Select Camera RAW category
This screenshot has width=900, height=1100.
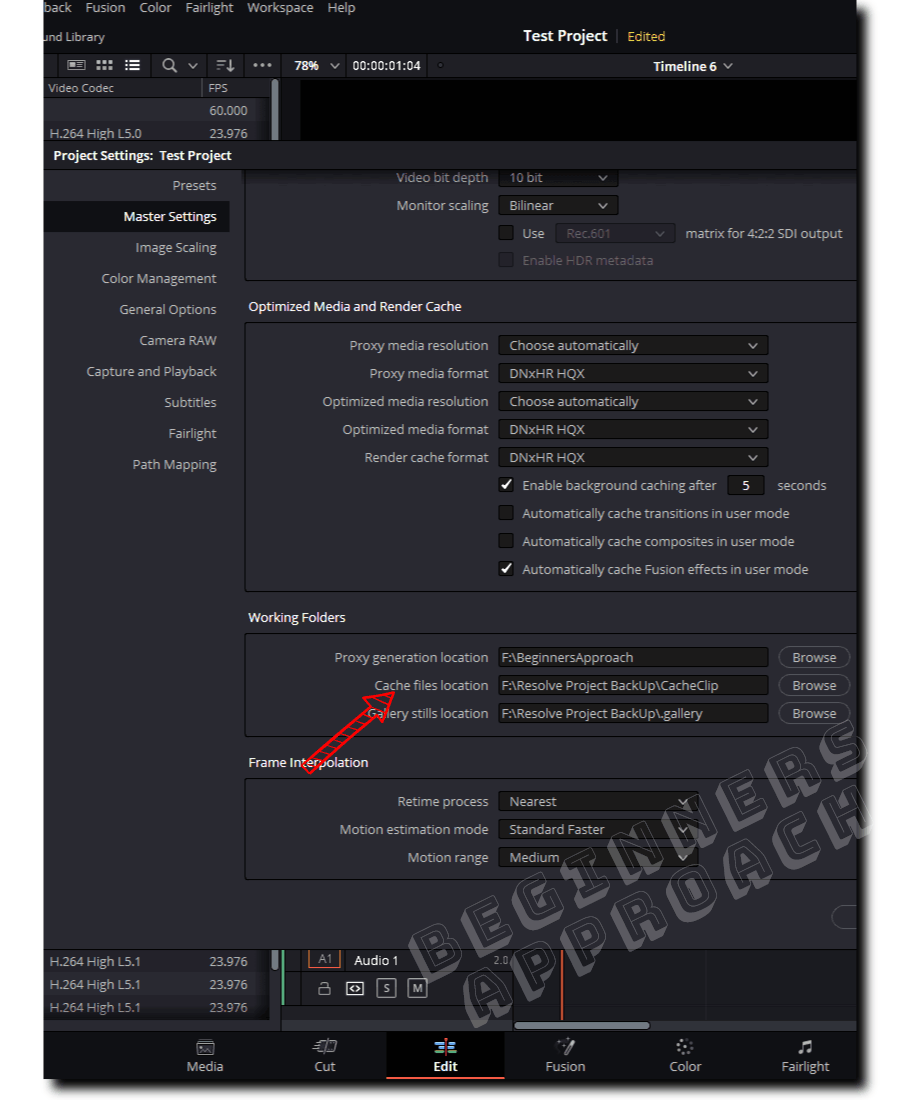tap(177, 340)
